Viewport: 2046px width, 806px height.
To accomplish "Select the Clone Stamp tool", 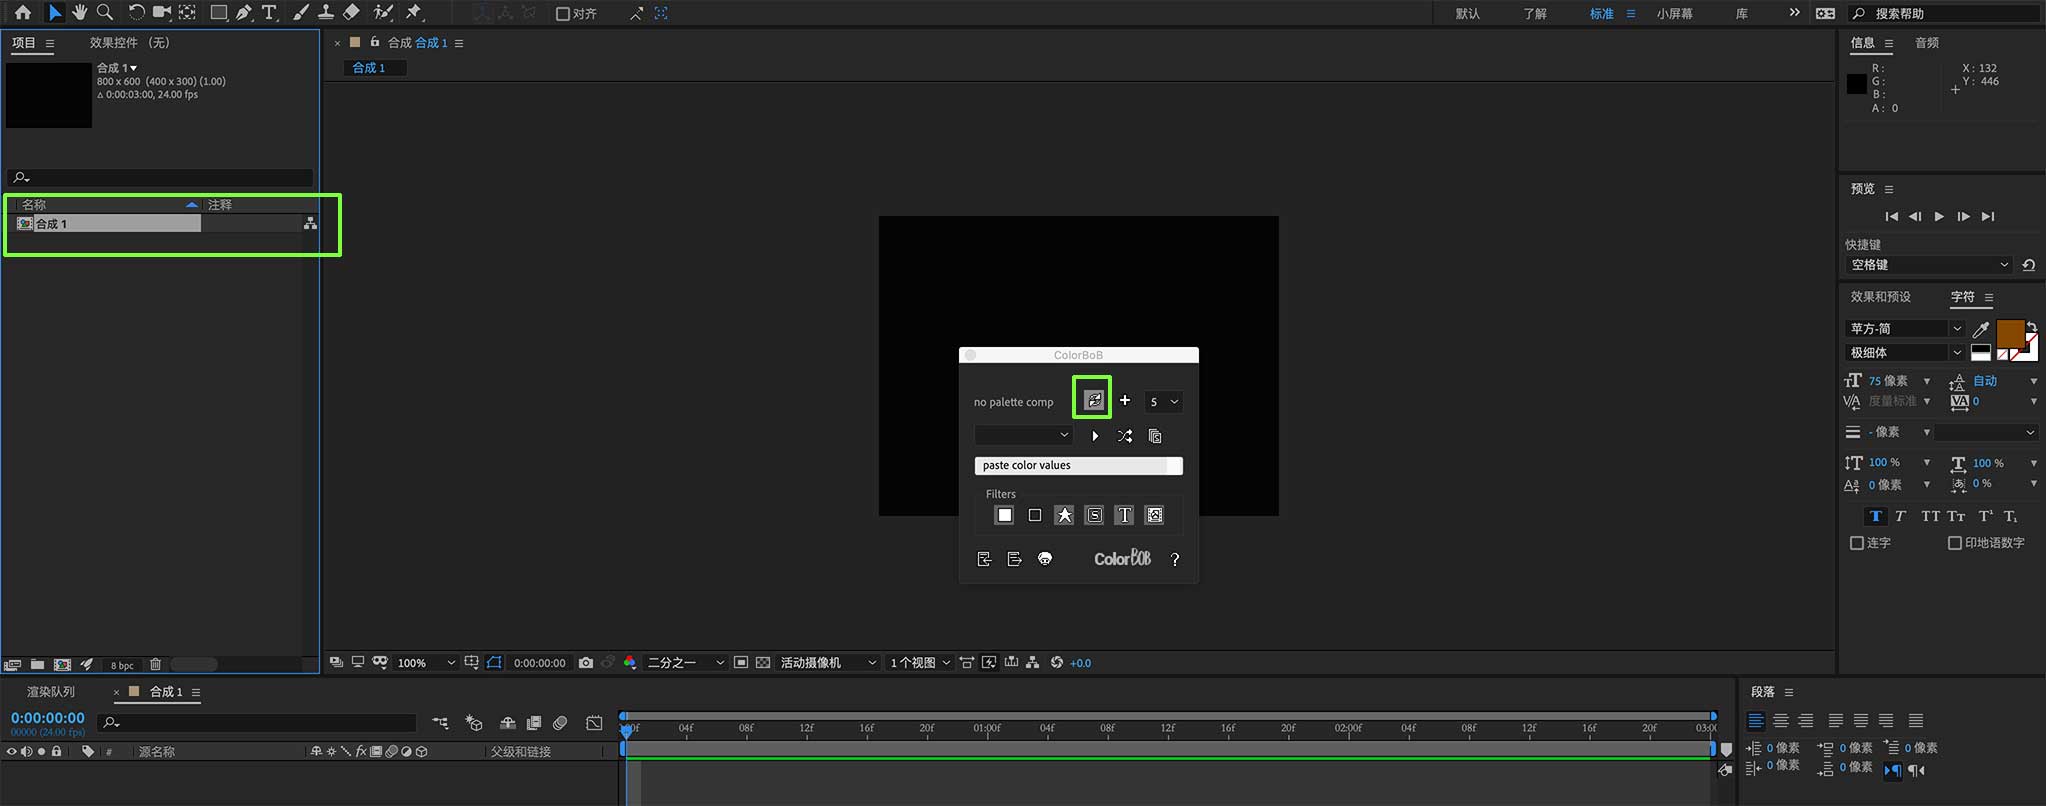I will (325, 13).
